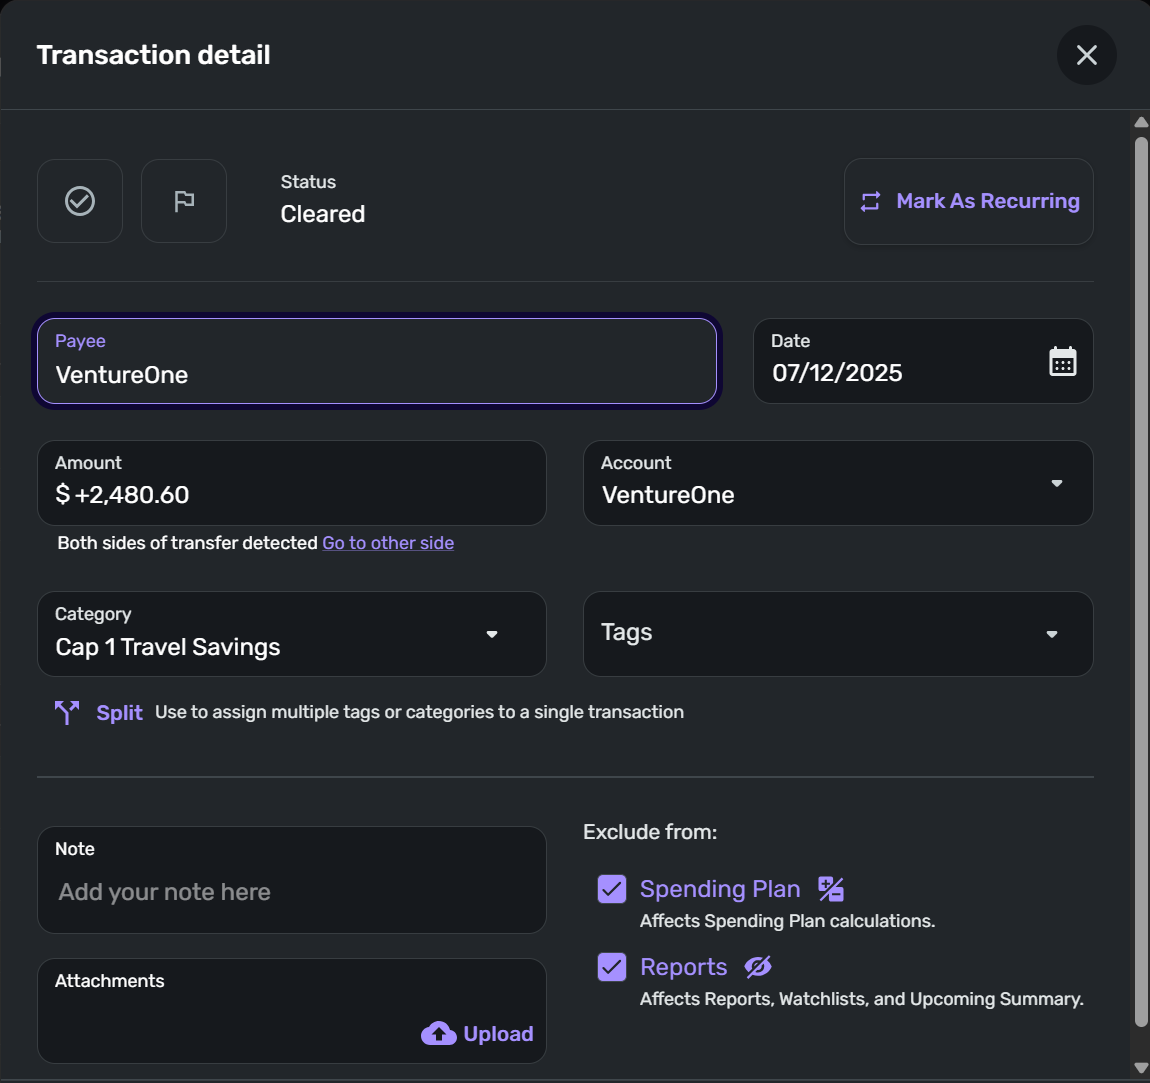Click the flag transaction icon
The width and height of the screenshot is (1150, 1083).
tap(184, 201)
